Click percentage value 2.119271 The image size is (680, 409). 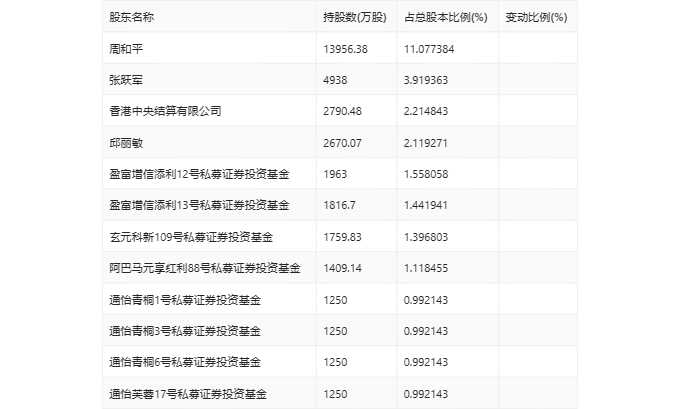click(426, 143)
